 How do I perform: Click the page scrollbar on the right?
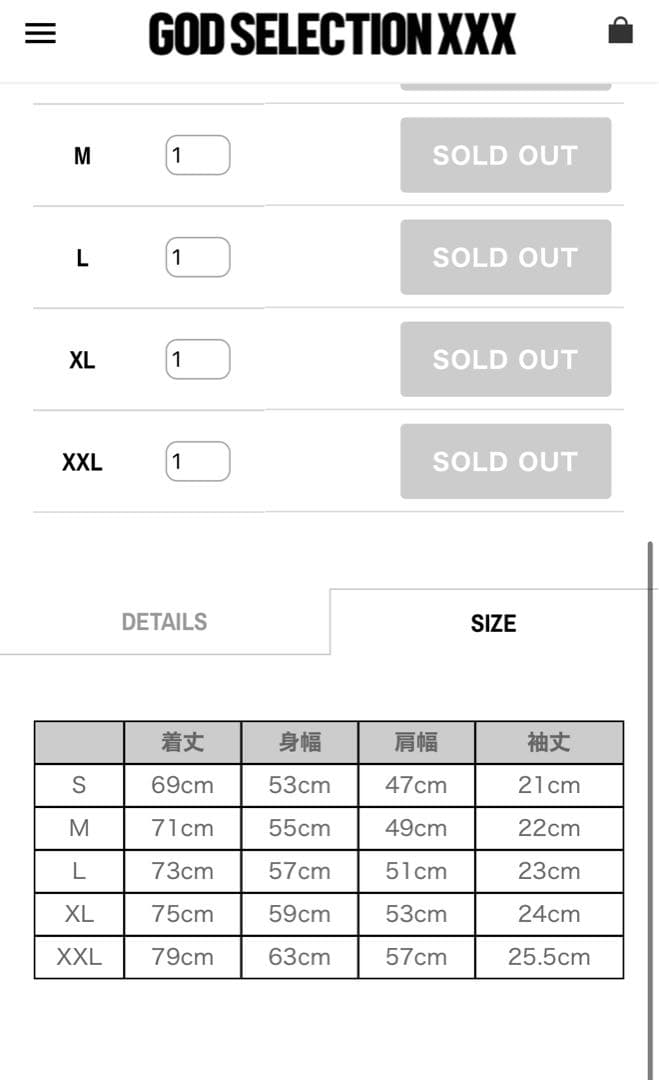click(x=651, y=800)
